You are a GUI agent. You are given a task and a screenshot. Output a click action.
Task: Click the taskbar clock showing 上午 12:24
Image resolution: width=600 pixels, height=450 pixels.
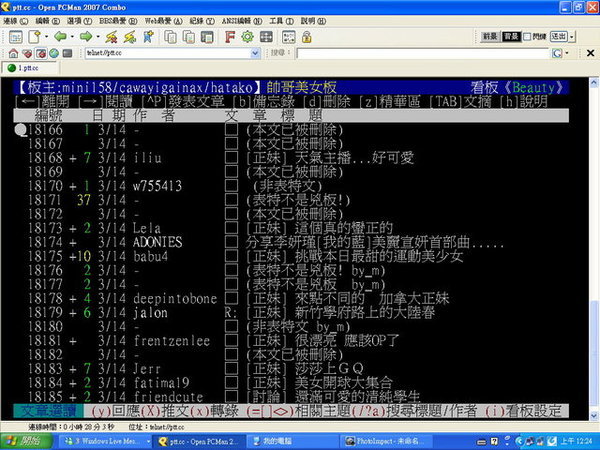pyautogui.click(x=577, y=441)
